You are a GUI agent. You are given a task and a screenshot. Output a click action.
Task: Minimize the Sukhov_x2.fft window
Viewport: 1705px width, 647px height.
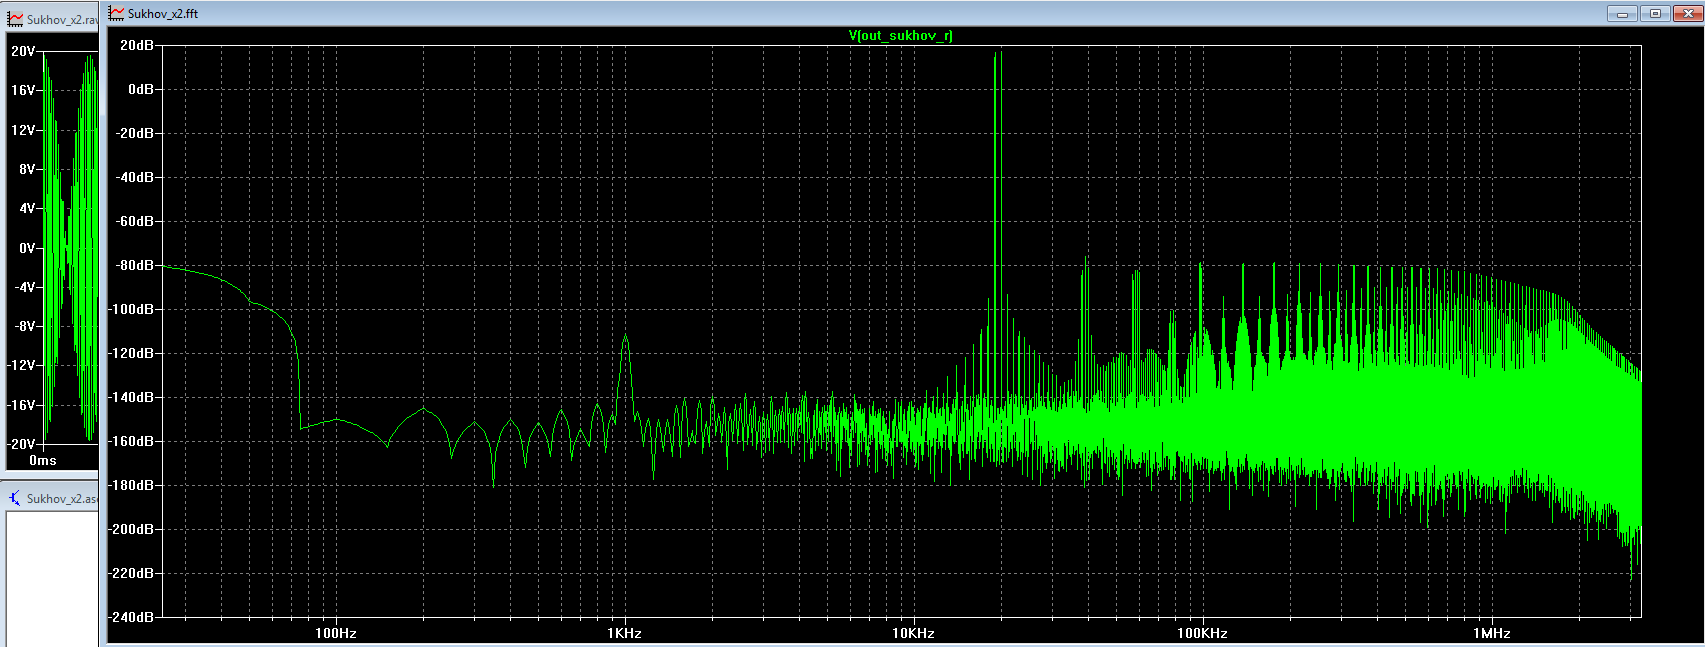tap(1622, 13)
